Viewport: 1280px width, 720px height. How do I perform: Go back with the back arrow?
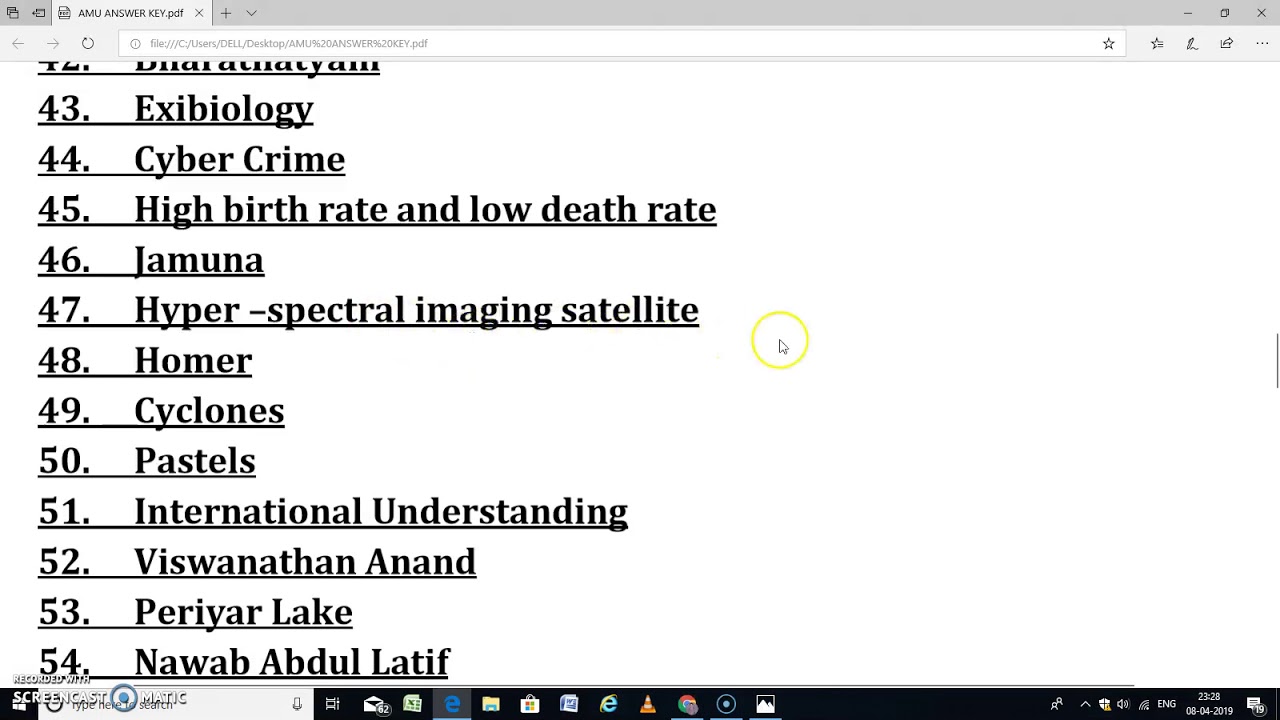(18, 43)
